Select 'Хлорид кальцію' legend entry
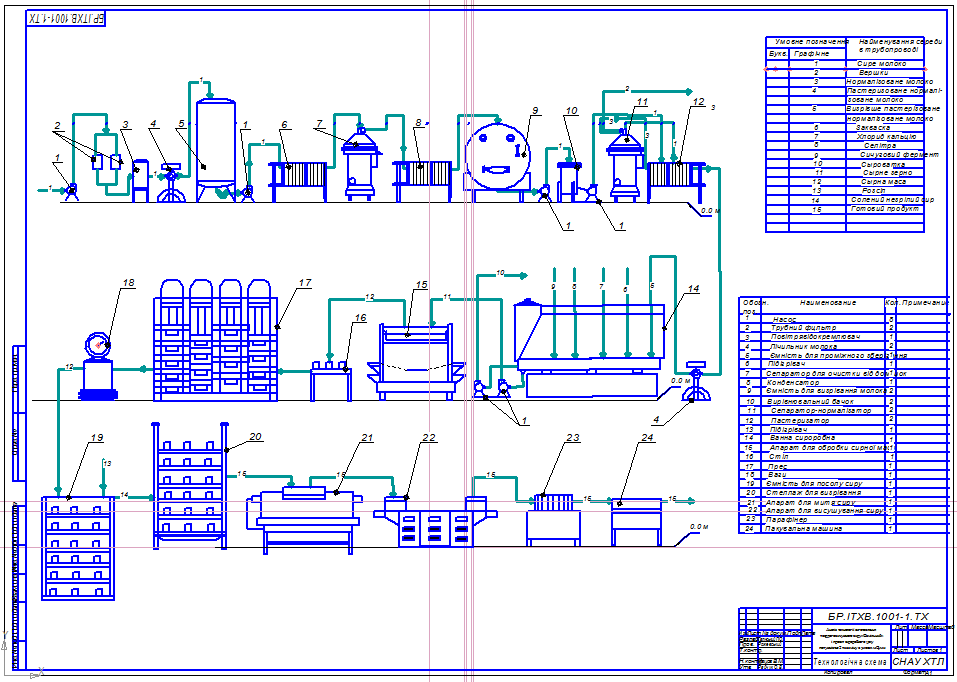Screen dimensions: 957x682 click(x=886, y=137)
